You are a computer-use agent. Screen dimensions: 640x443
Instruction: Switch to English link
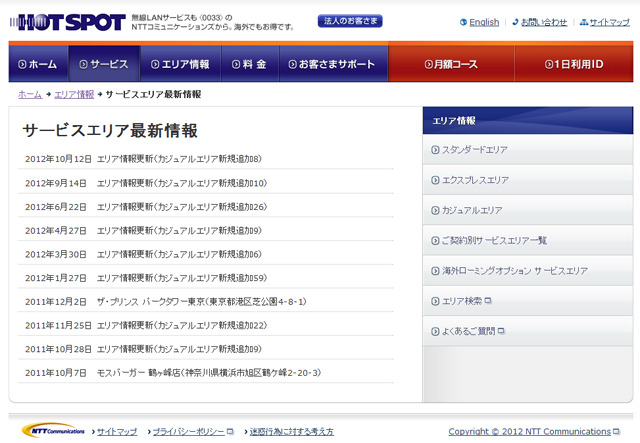tap(484, 22)
